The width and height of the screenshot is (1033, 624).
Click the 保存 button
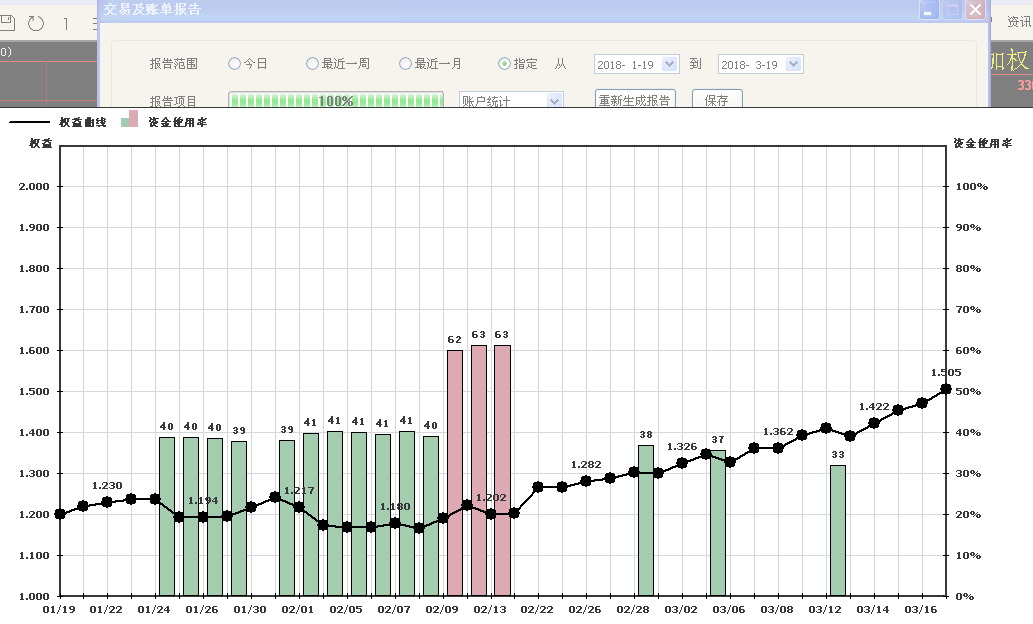click(x=717, y=99)
